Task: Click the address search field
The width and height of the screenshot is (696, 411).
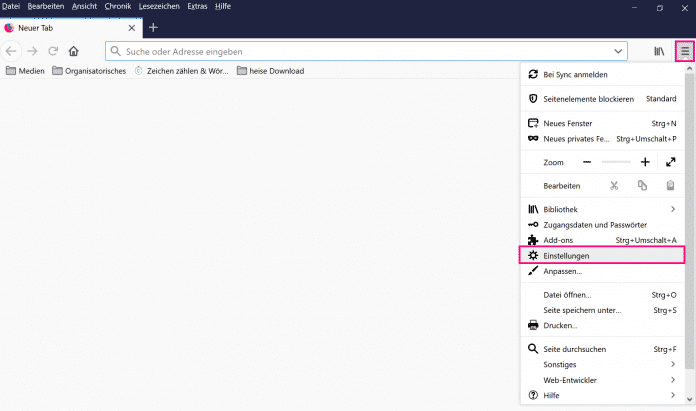Action: [x=360, y=51]
